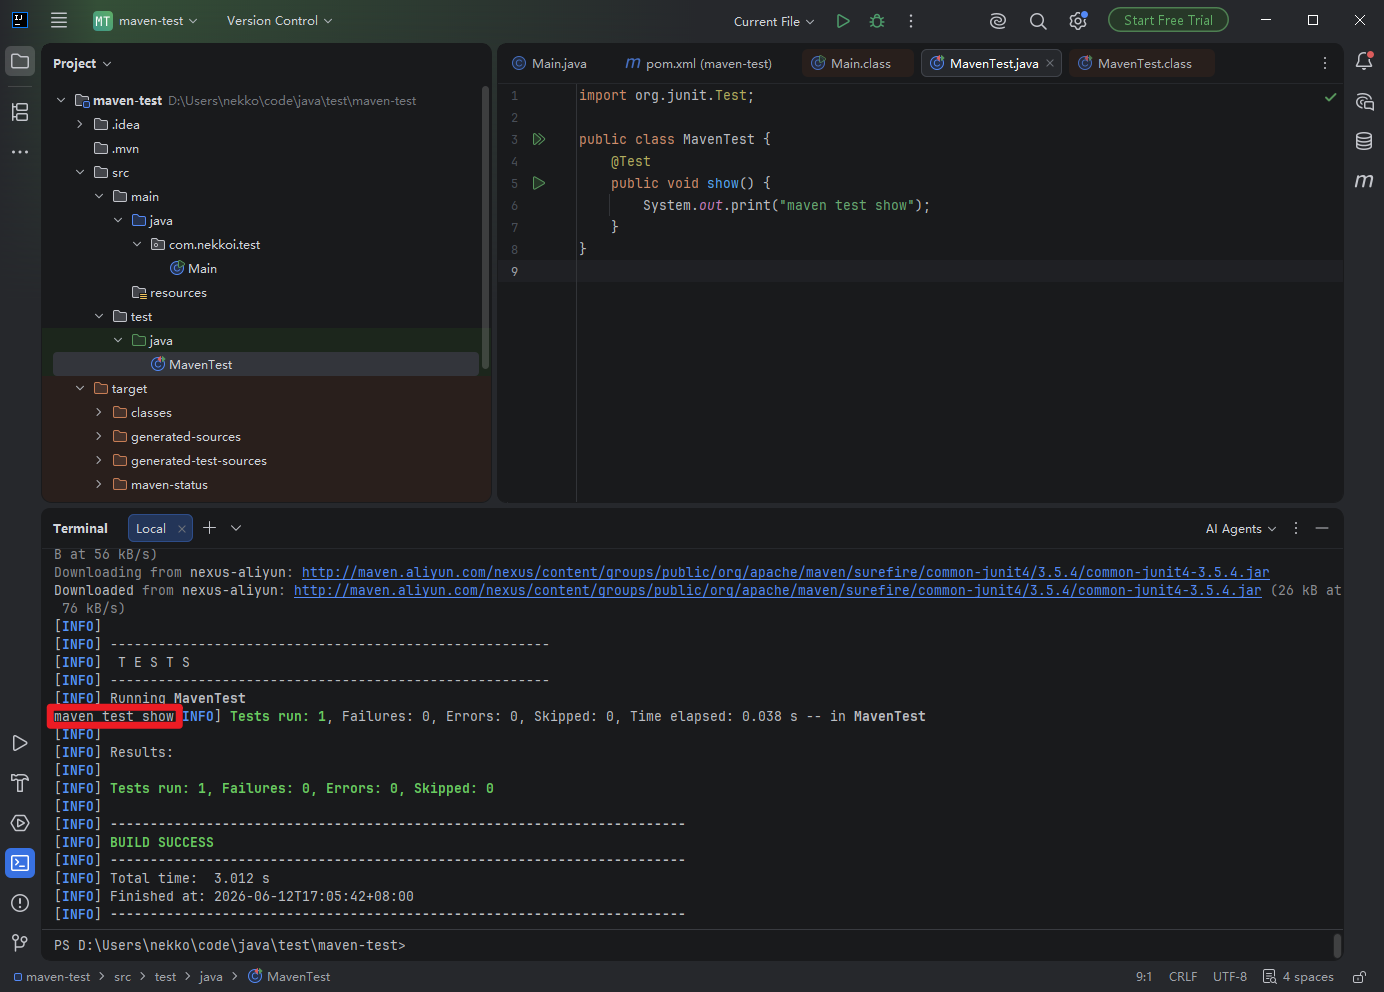Image resolution: width=1384 pixels, height=992 pixels.
Task: Open Search Everywhere magnifier
Action: (1038, 21)
